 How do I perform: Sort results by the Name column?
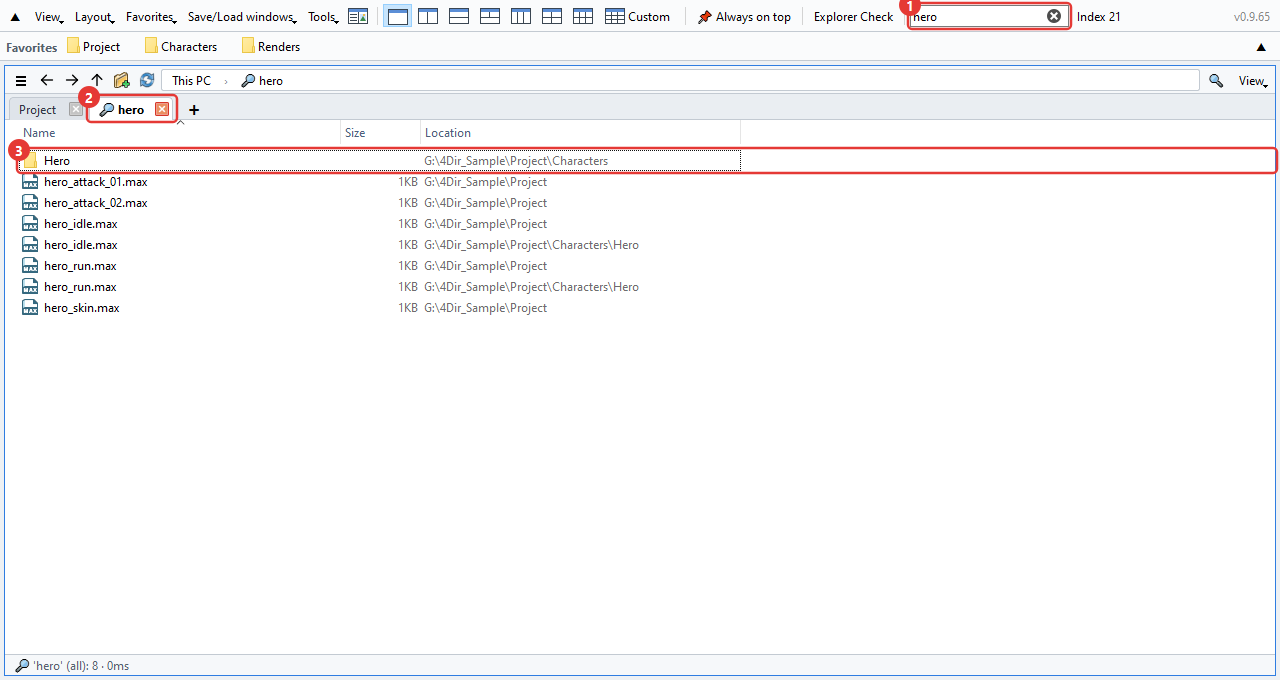click(178, 133)
